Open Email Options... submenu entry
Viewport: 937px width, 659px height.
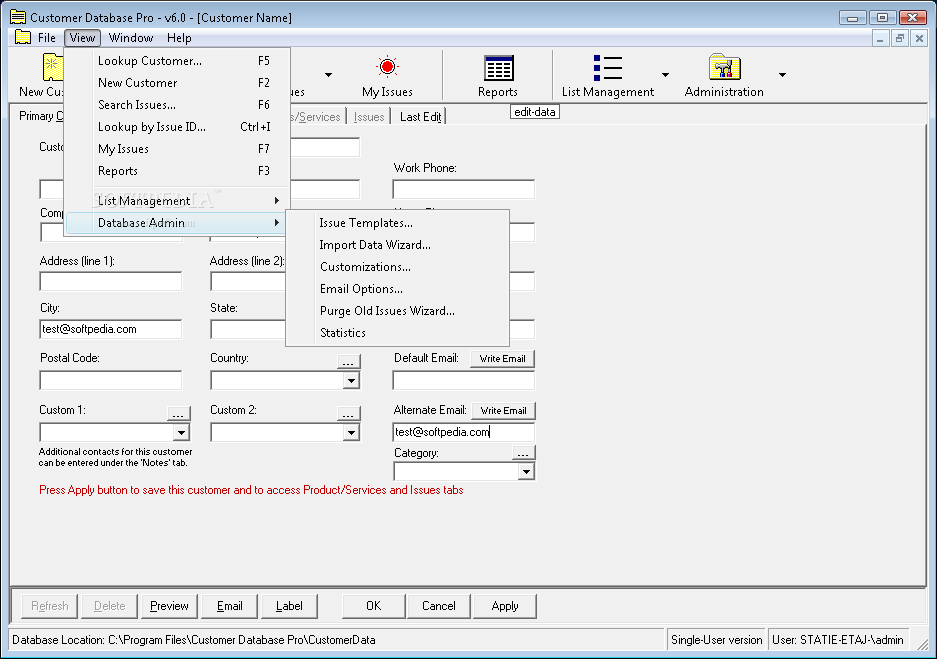[397, 289]
